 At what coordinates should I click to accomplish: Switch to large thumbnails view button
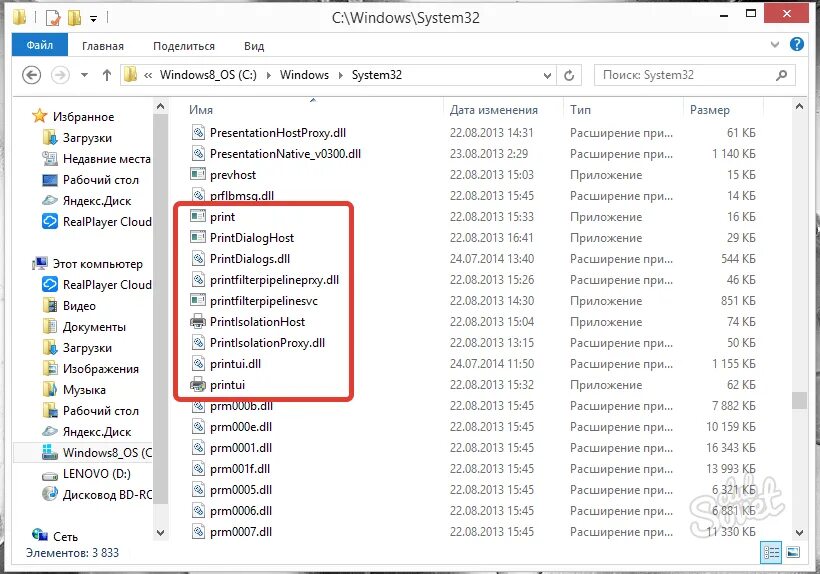(x=793, y=552)
